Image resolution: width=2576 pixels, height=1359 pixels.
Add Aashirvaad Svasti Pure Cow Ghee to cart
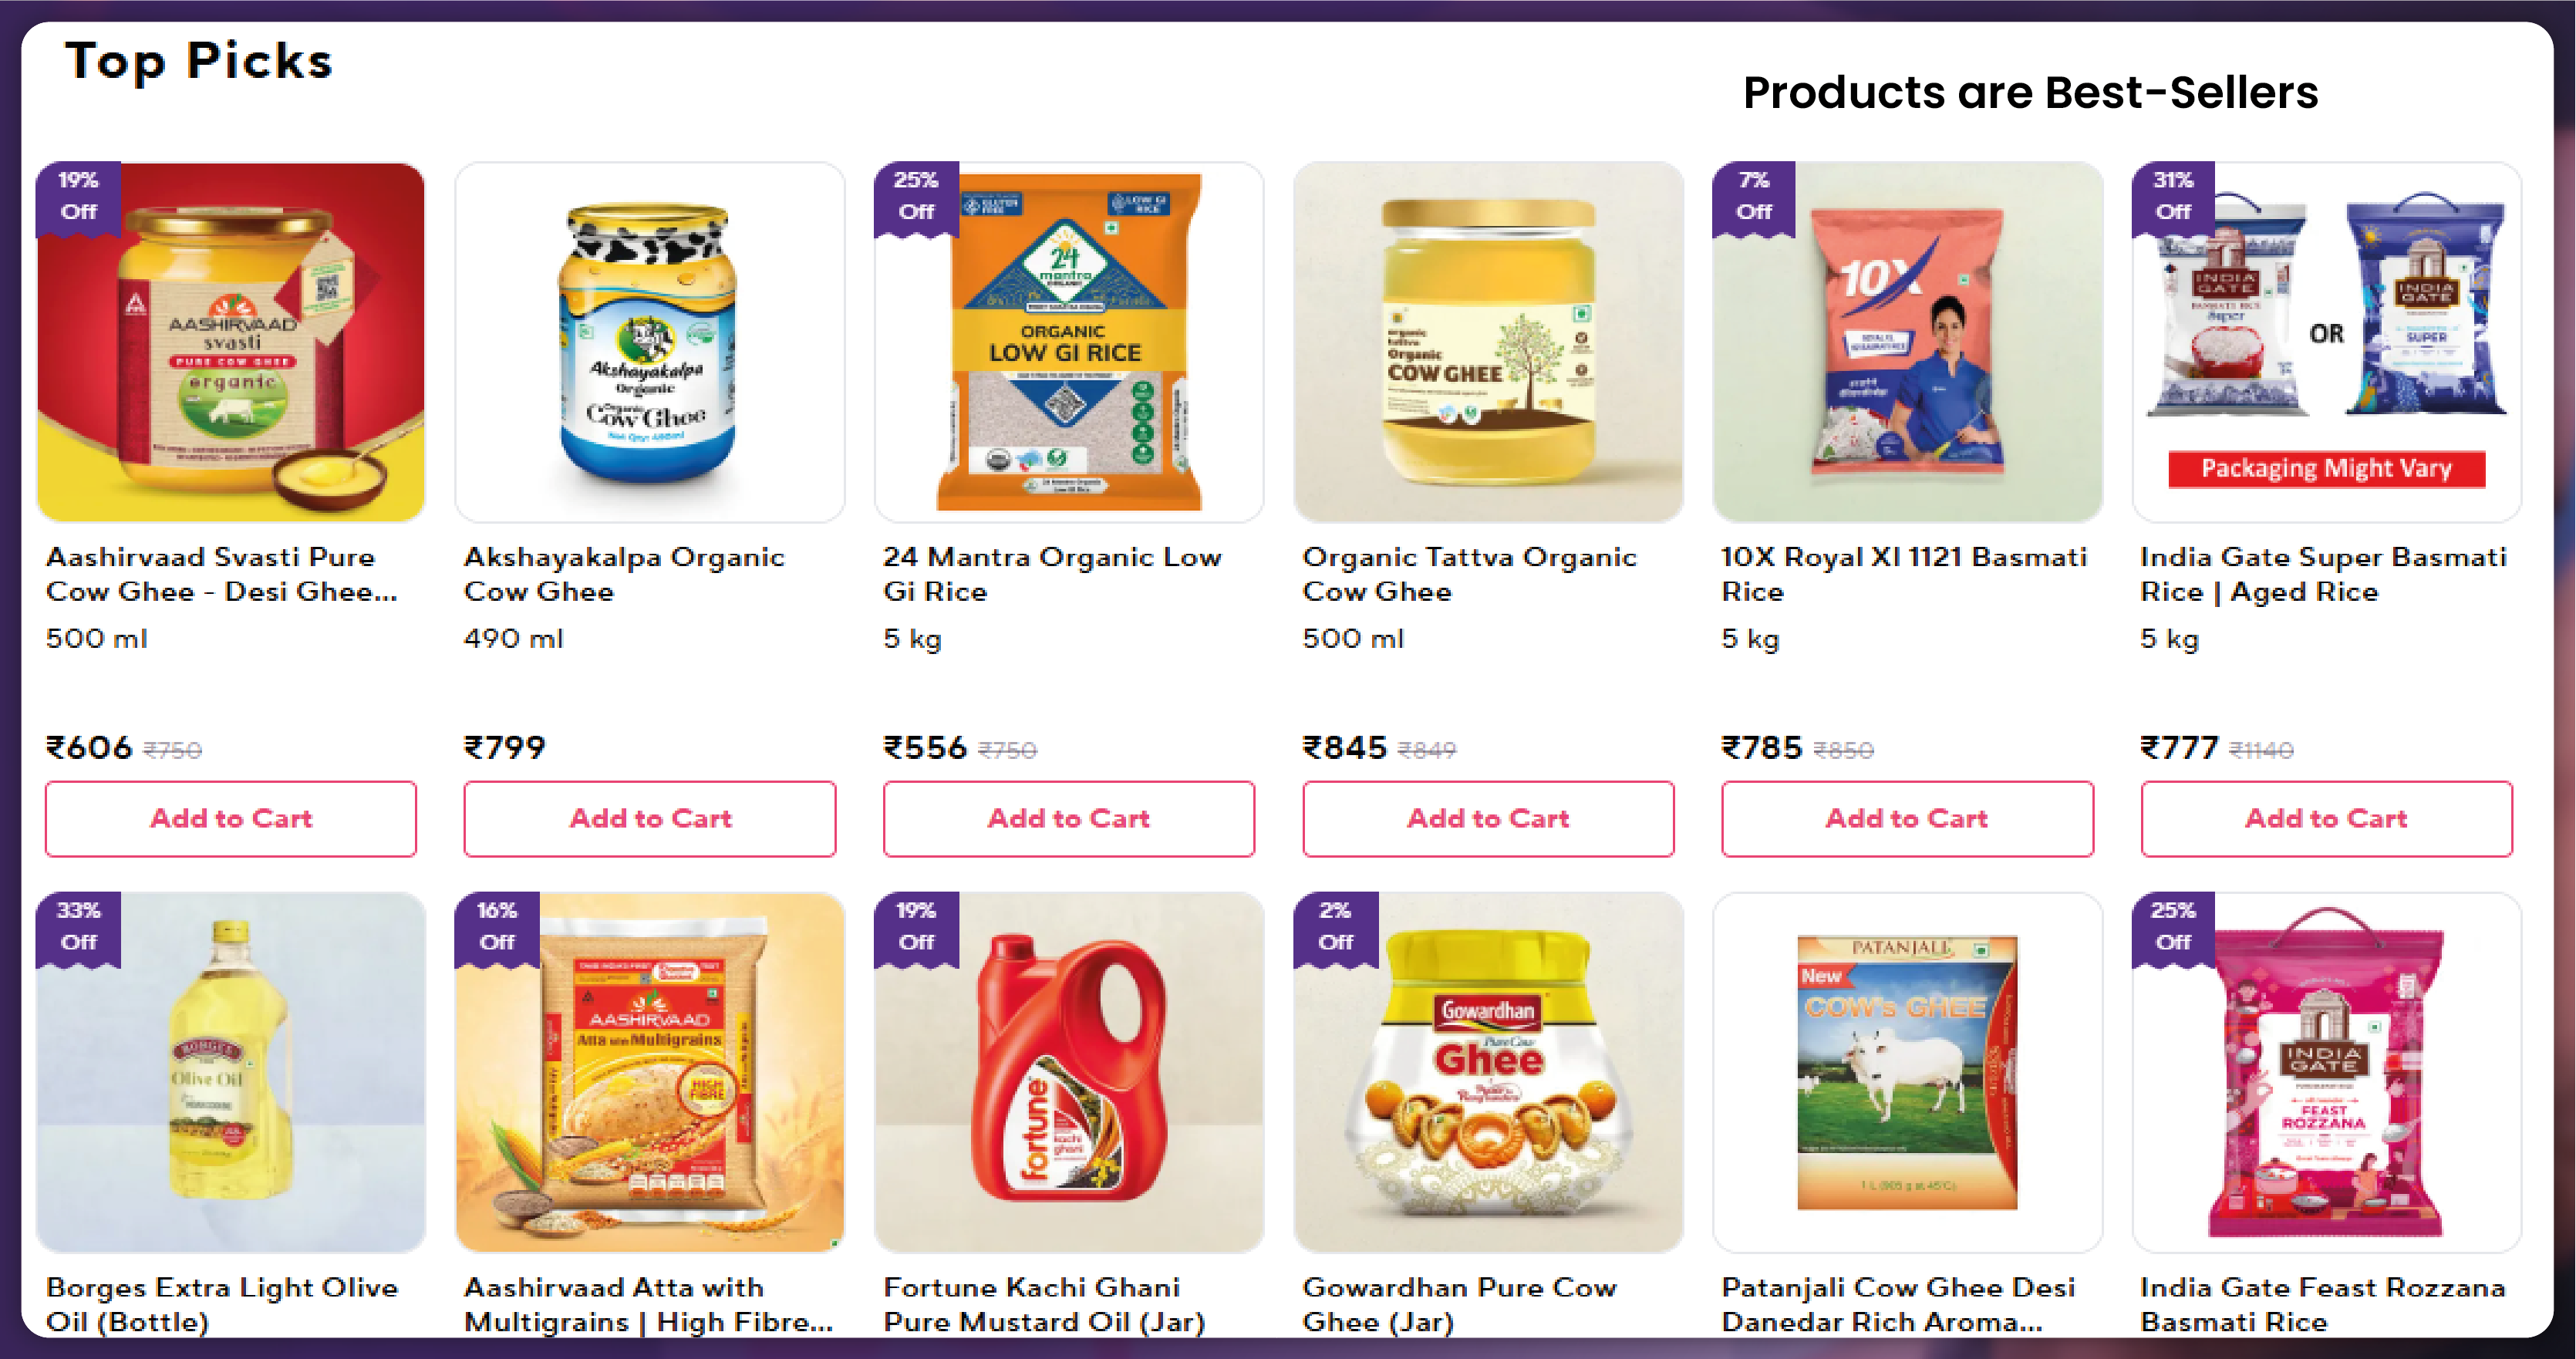(x=235, y=819)
